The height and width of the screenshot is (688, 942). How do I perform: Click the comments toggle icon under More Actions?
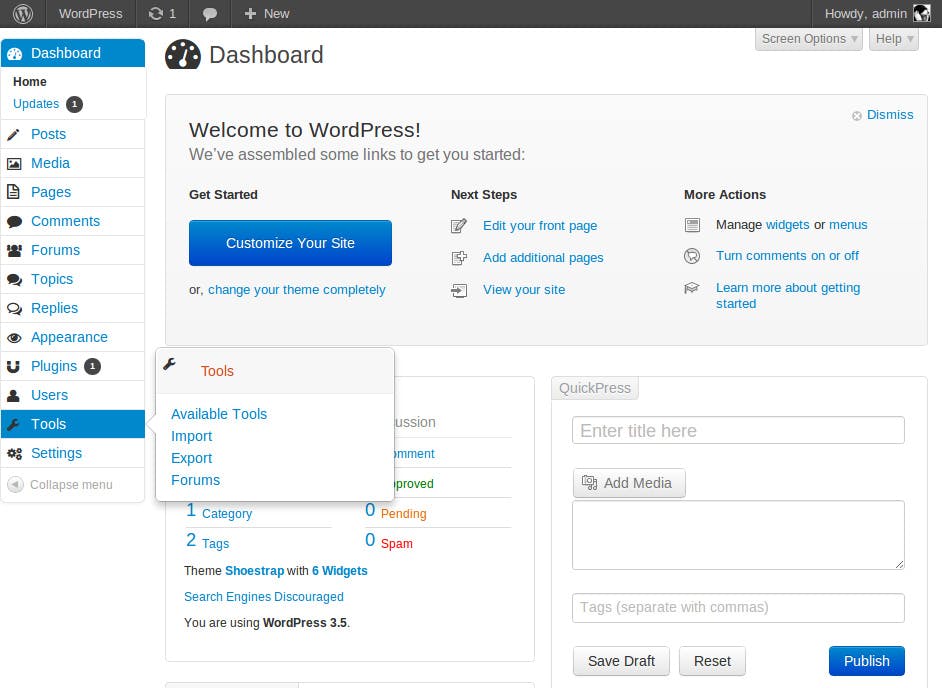point(692,256)
